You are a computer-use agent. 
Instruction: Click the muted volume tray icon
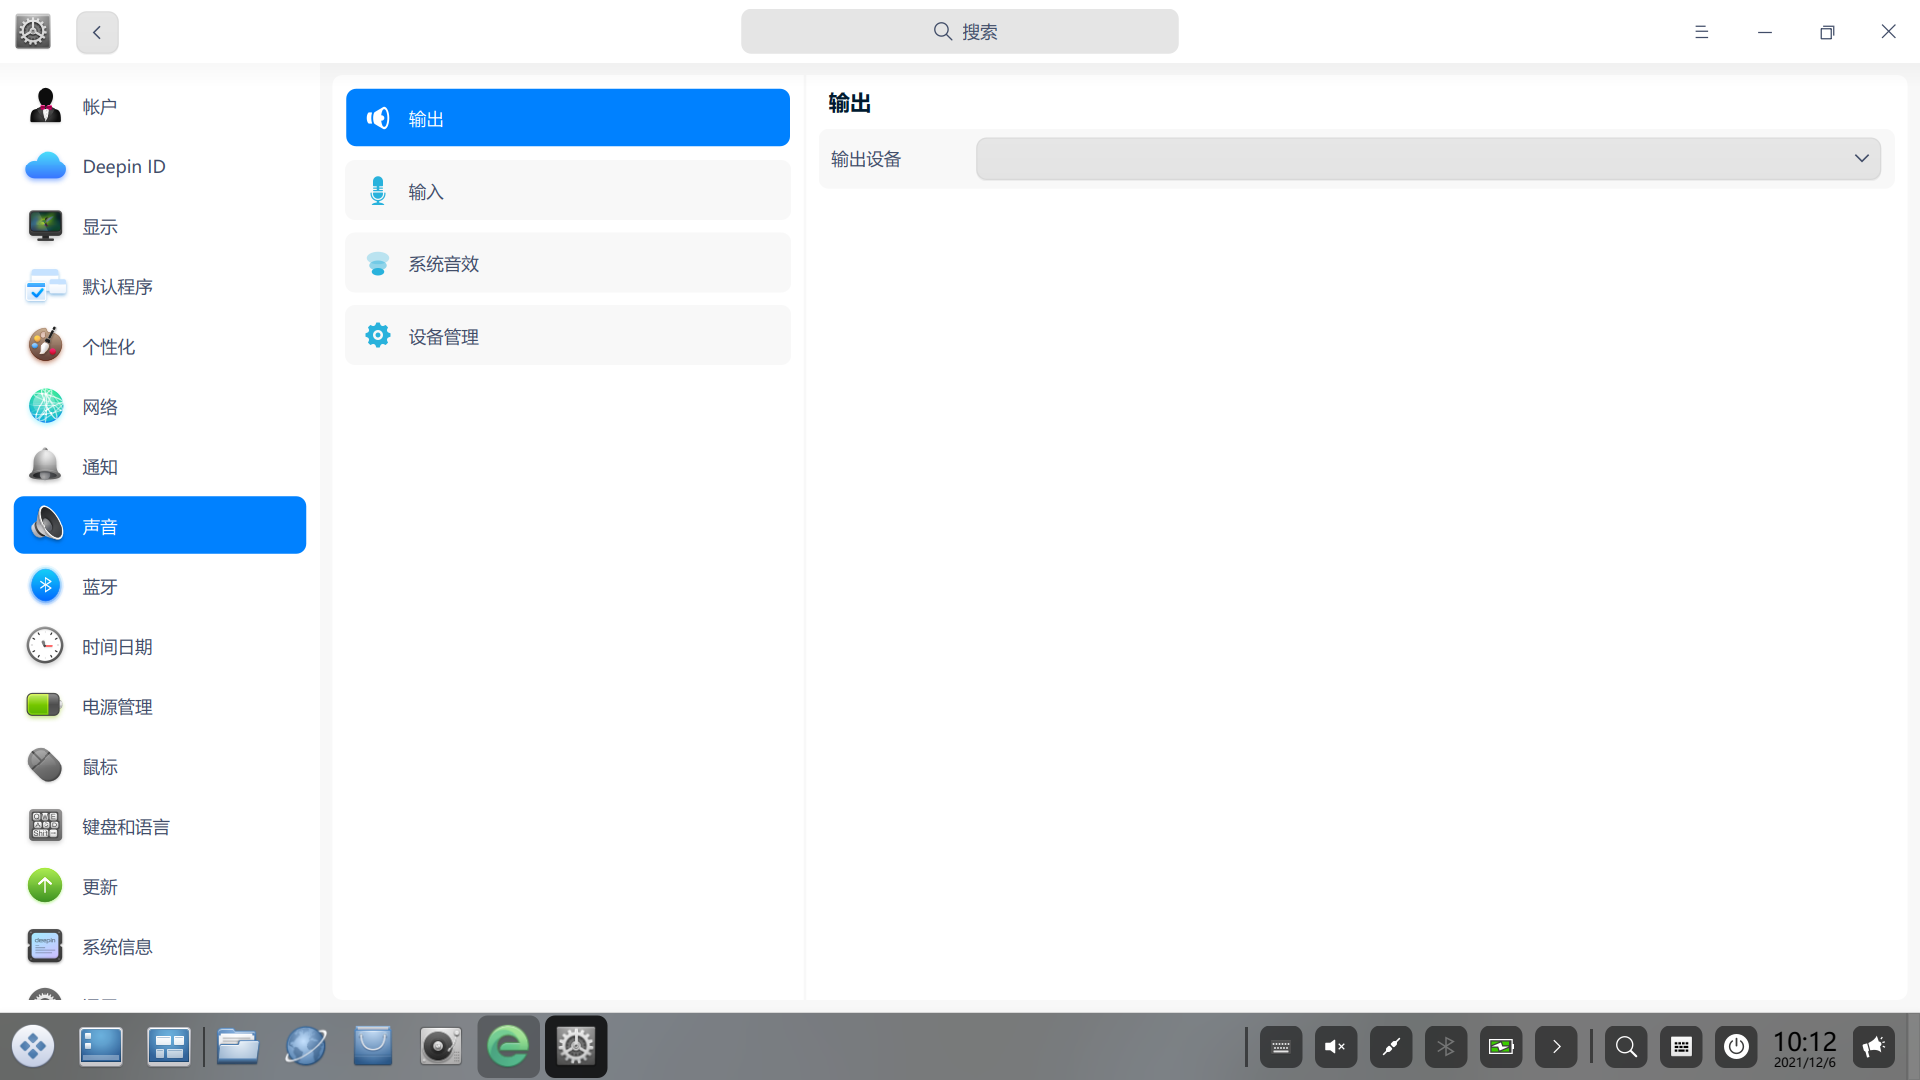click(x=1336, y=1047)
